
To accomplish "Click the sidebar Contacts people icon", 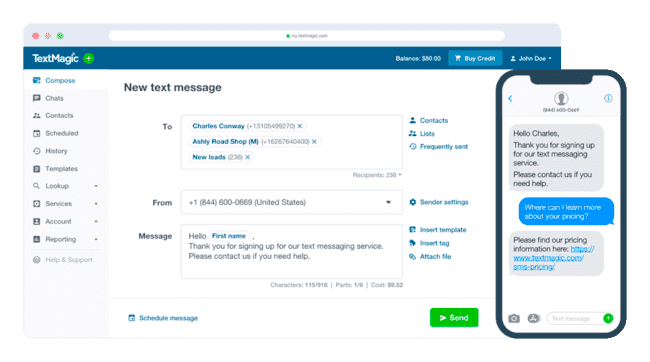I will pos(36,116).
